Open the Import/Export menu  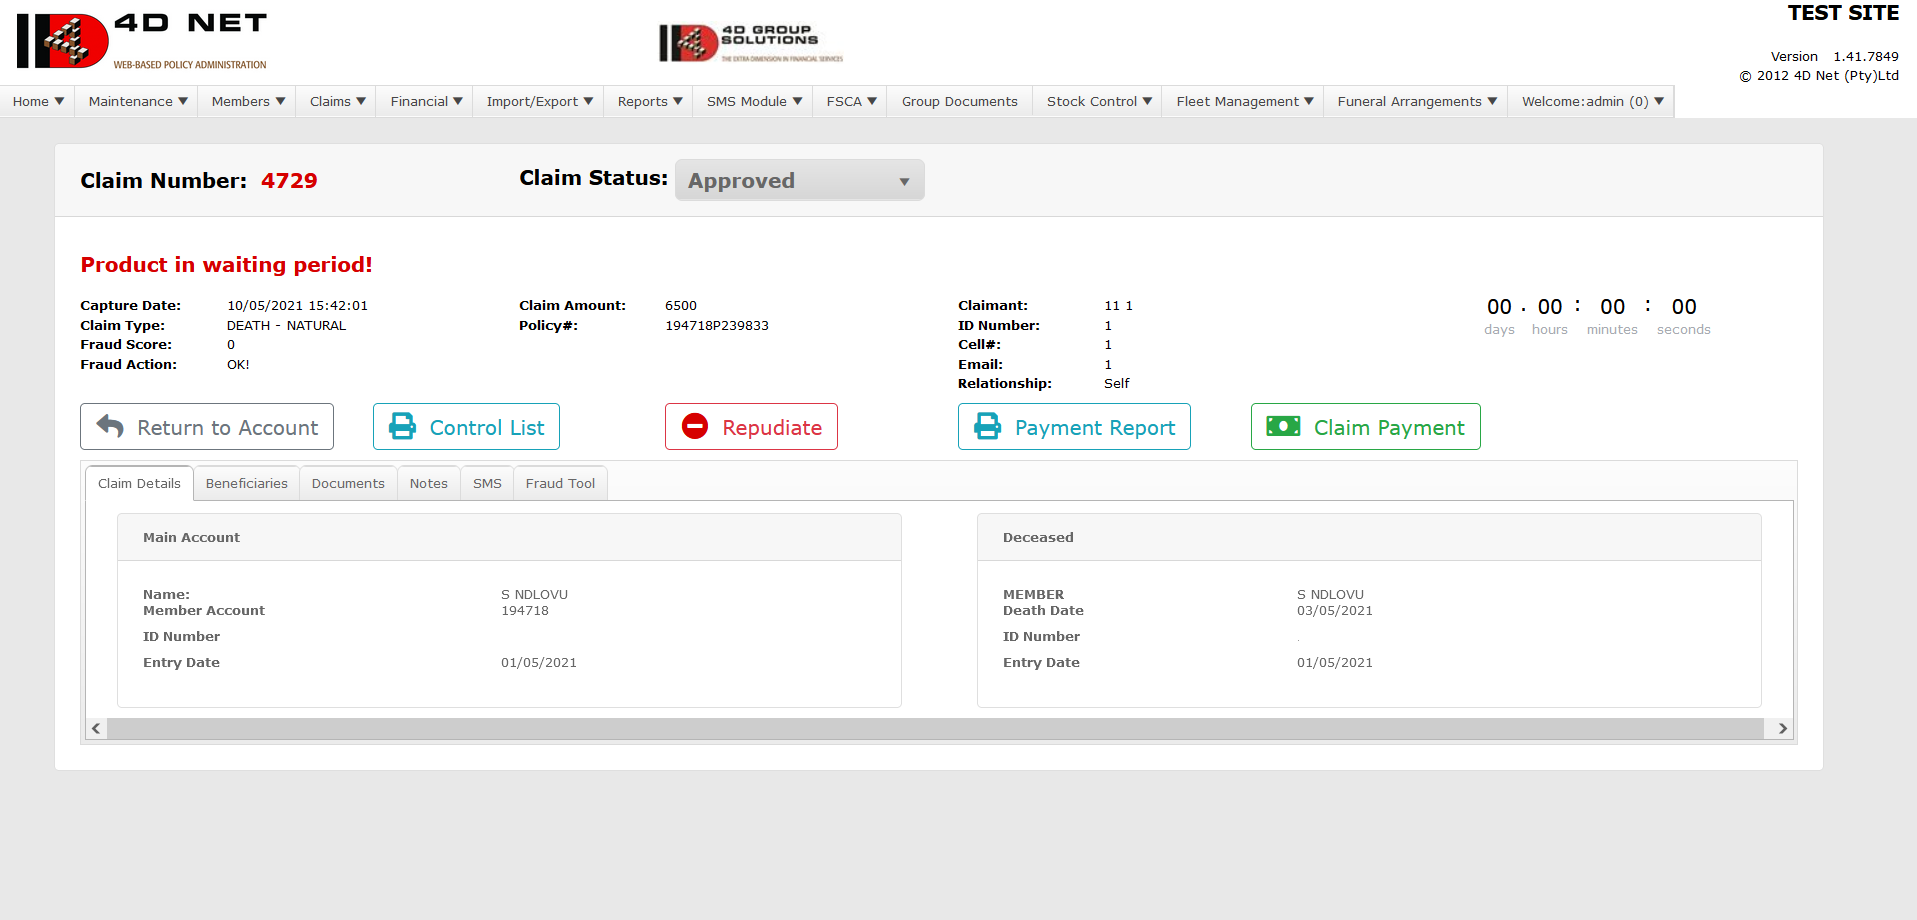point(539,102)
